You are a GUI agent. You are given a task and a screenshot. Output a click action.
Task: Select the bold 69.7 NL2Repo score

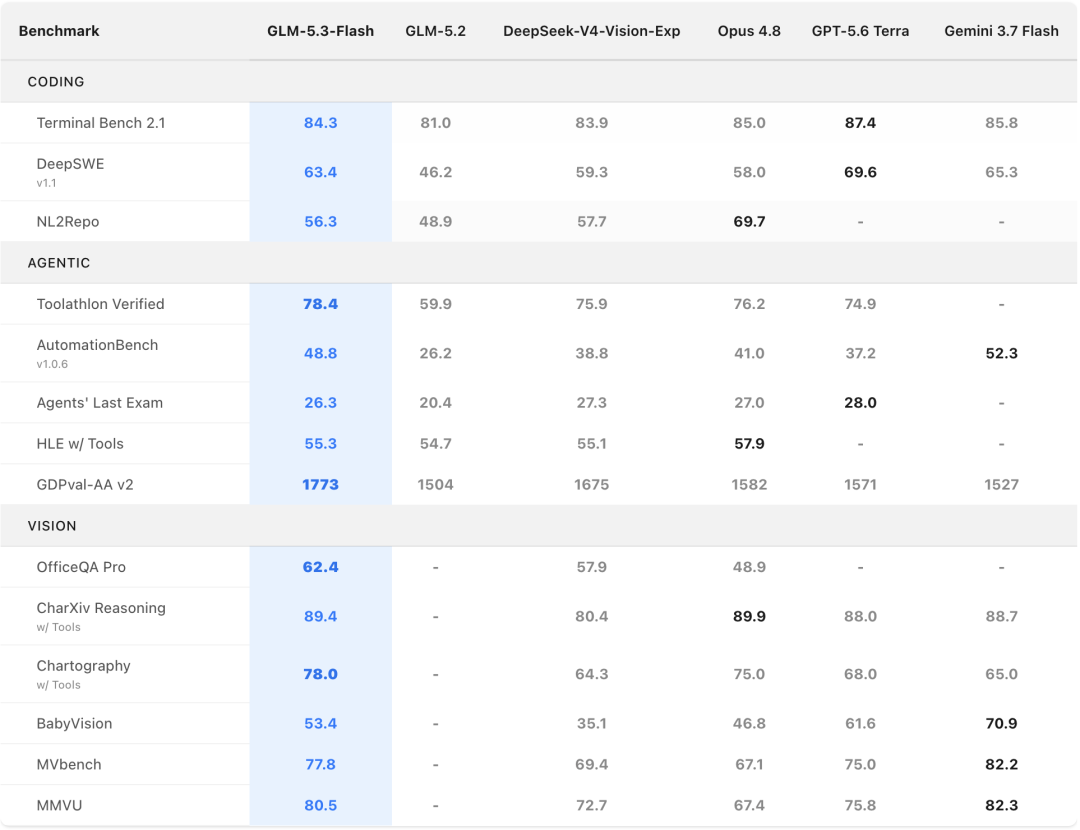[x=749, y=221]
